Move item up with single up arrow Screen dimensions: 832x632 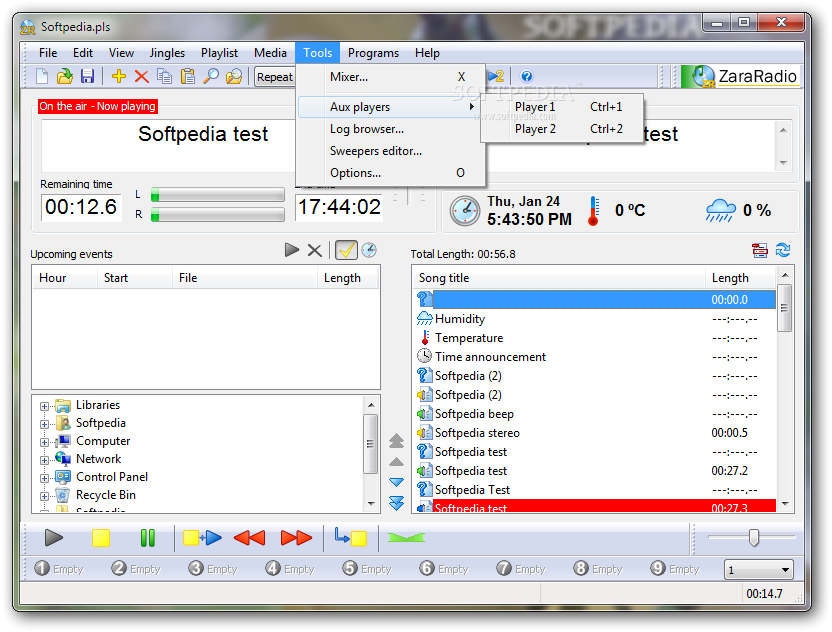pos(396,462)
